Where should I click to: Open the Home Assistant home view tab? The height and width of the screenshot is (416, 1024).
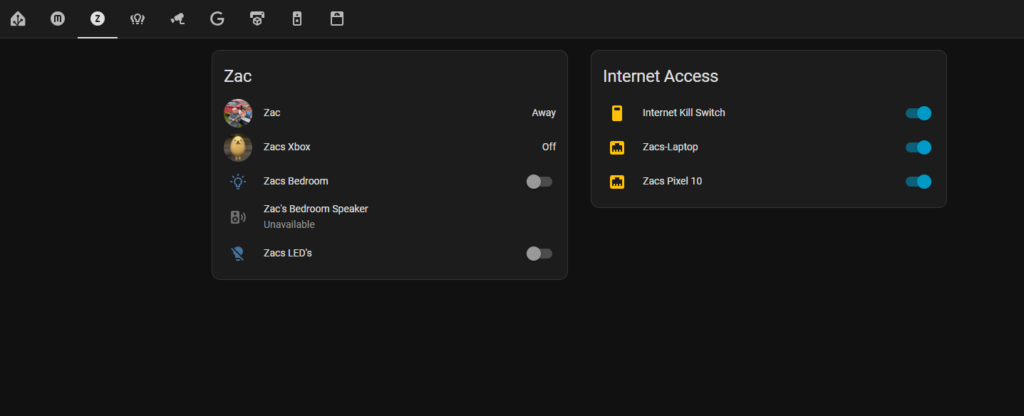pyautogui.click(x=18, y=18)
